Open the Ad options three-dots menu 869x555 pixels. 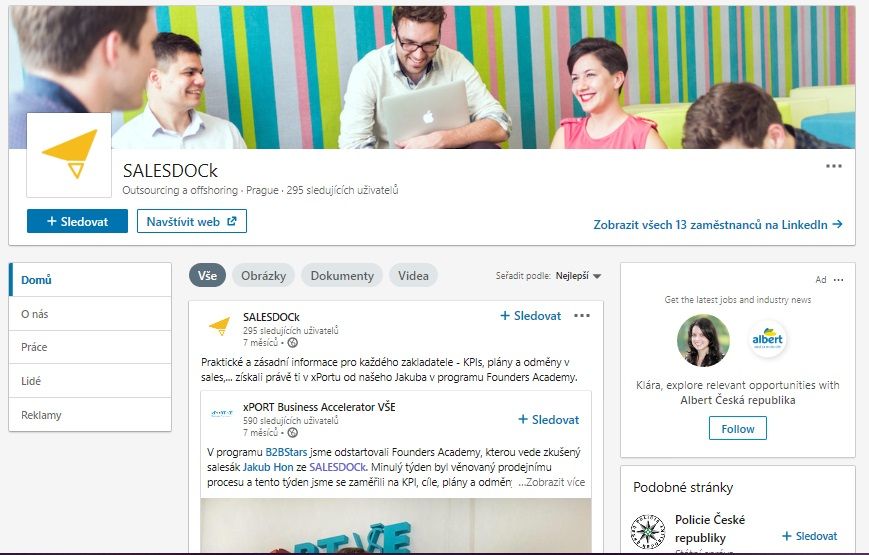[839, 280]
